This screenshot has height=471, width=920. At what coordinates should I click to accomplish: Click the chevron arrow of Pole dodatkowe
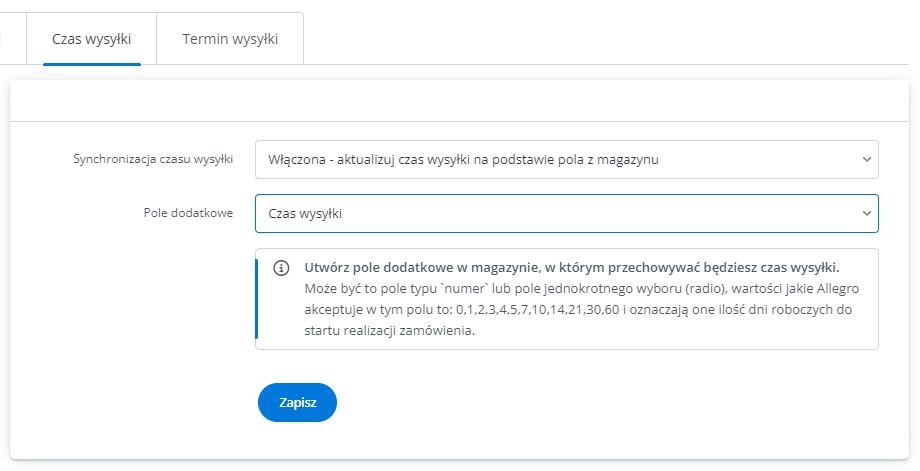point(867,214)
